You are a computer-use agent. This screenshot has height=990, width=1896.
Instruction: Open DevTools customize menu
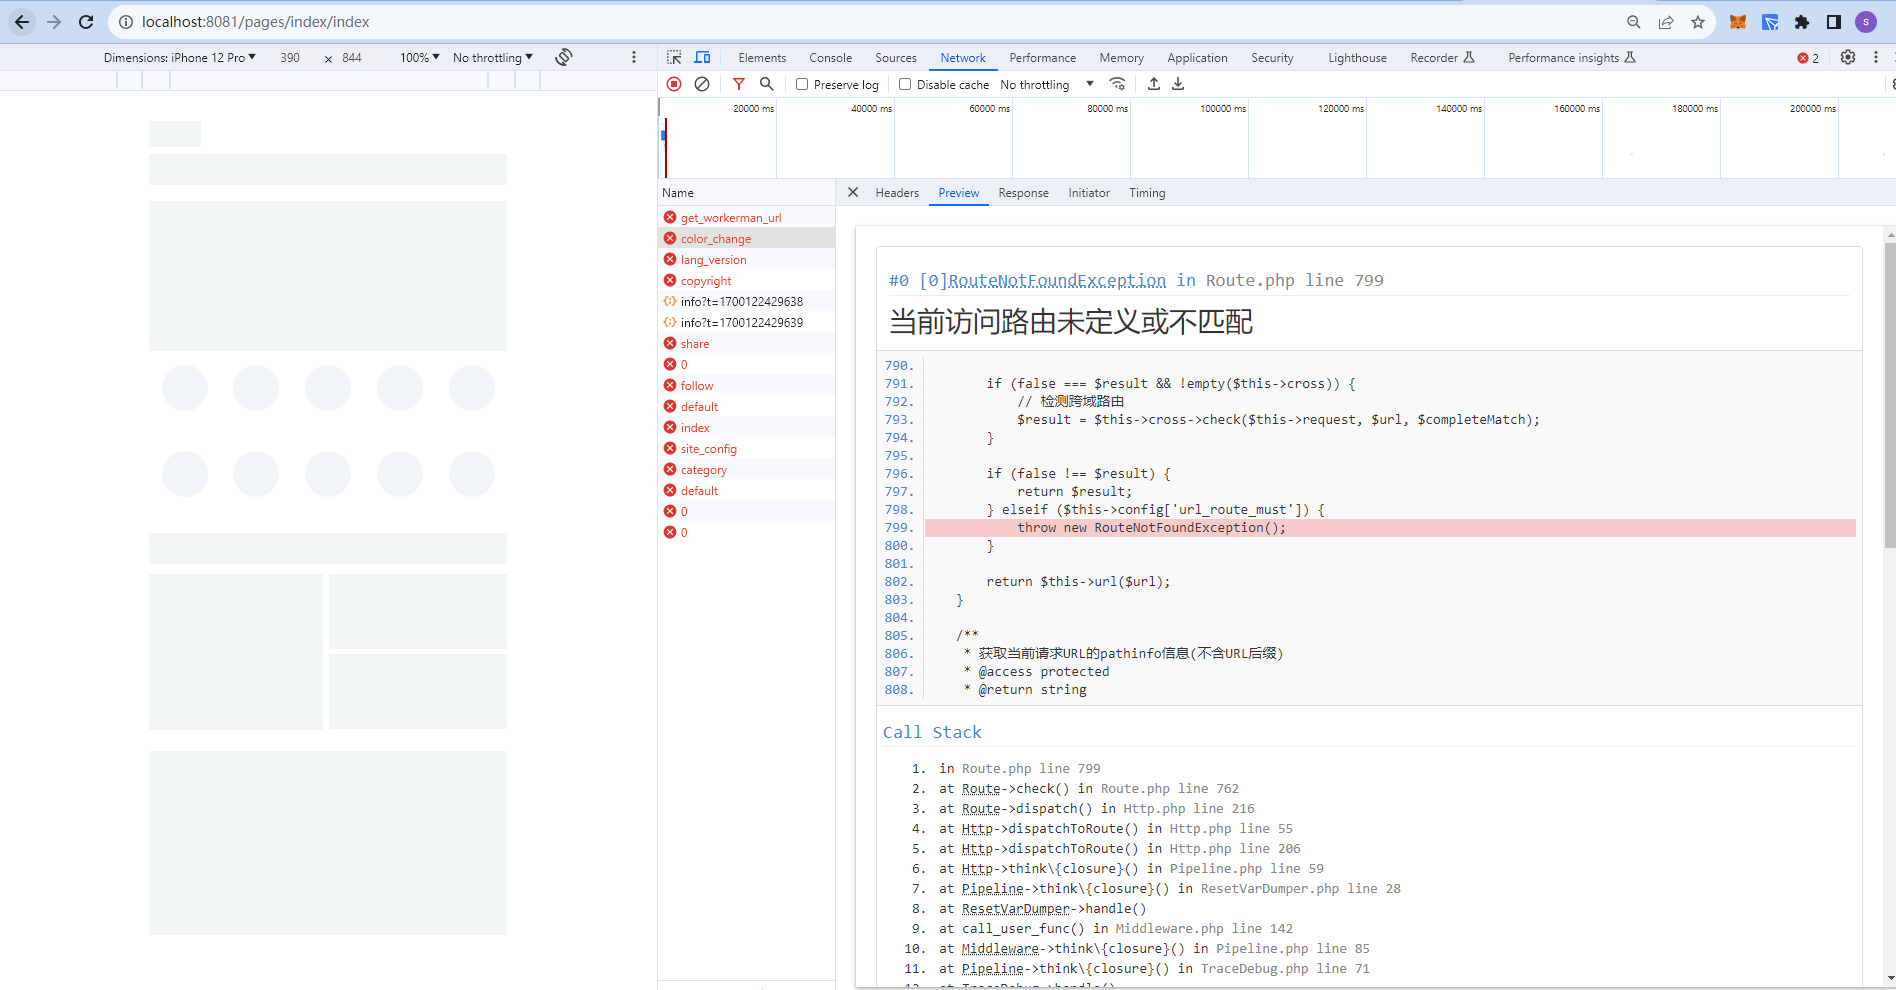pos(1876,57)
